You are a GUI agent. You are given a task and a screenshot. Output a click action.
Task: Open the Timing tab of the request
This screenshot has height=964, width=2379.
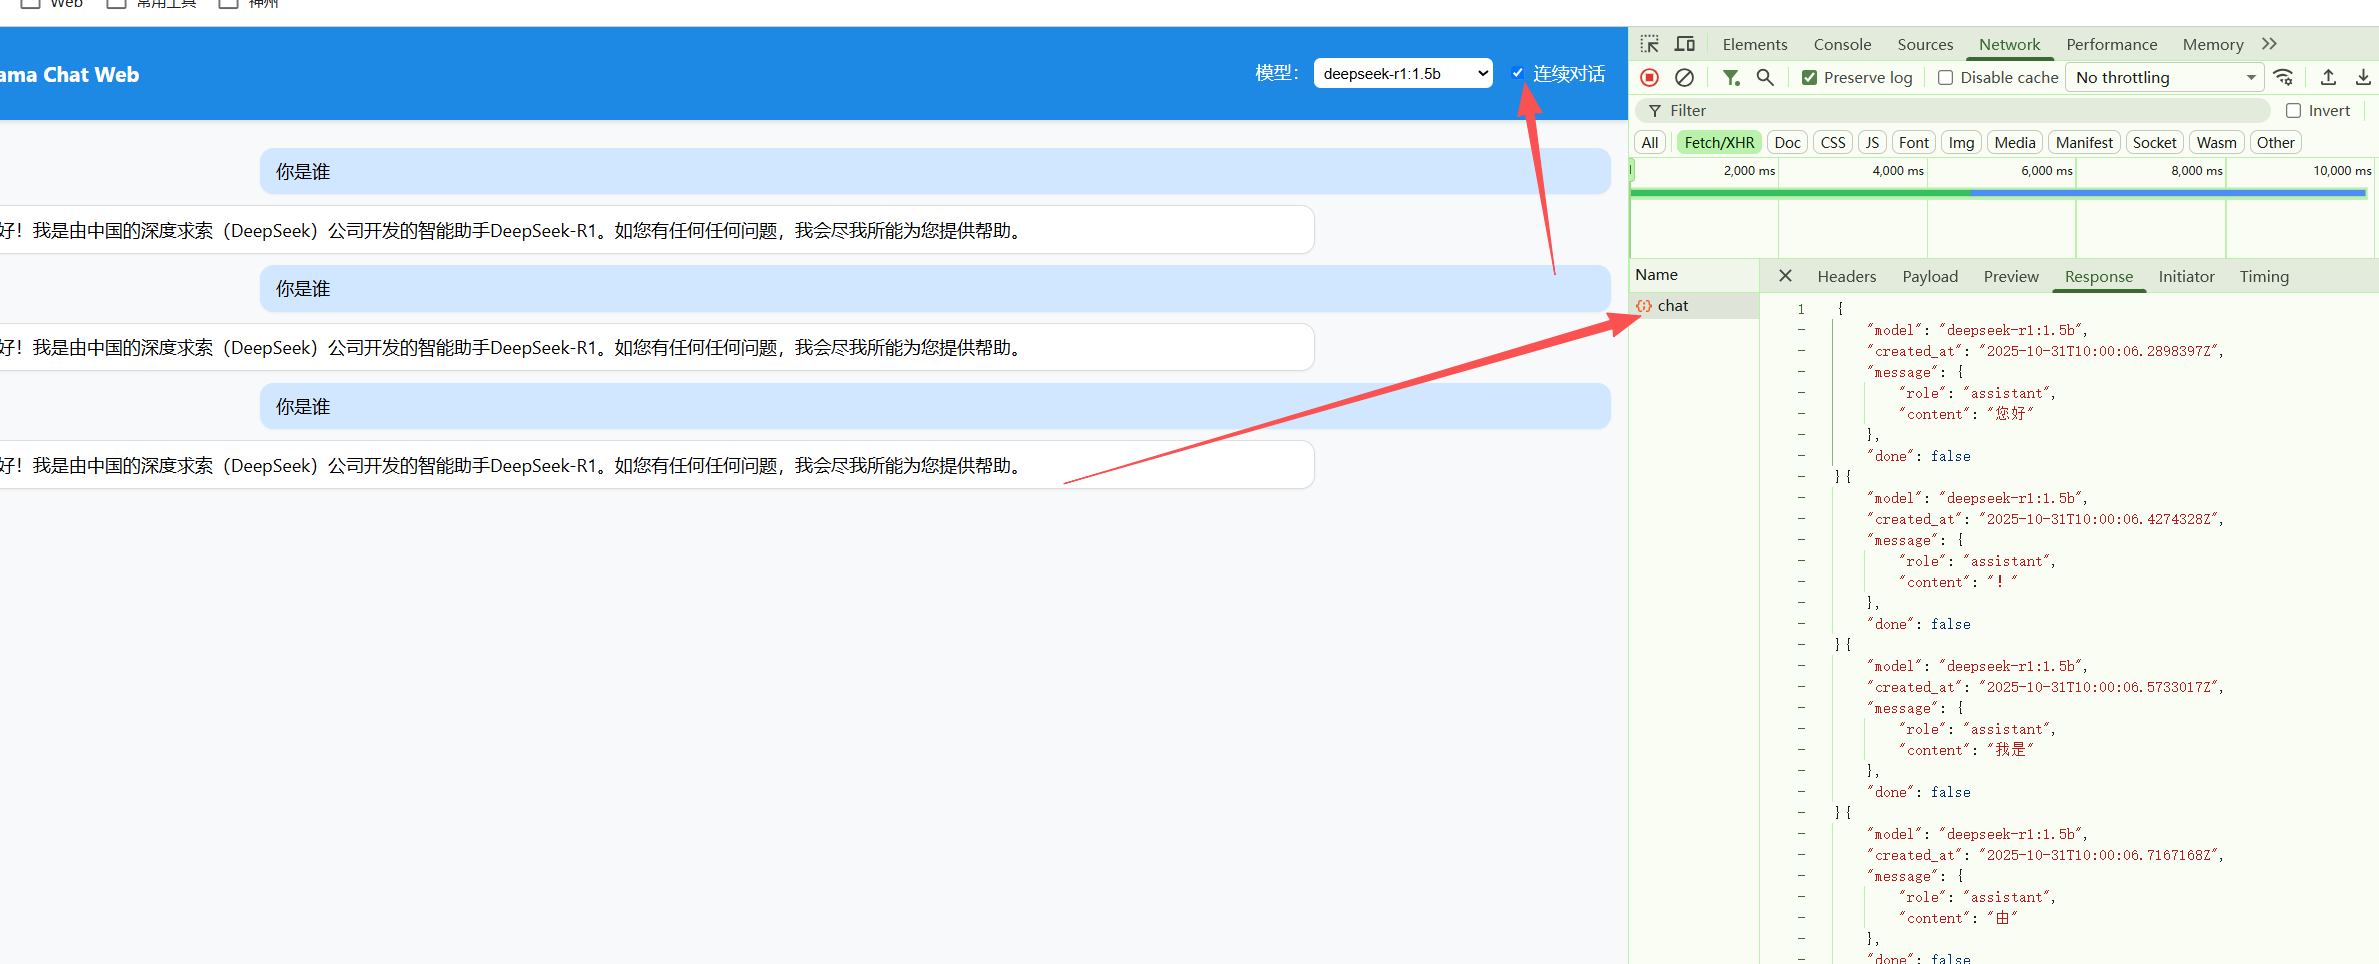click(x=2264, y=277)
